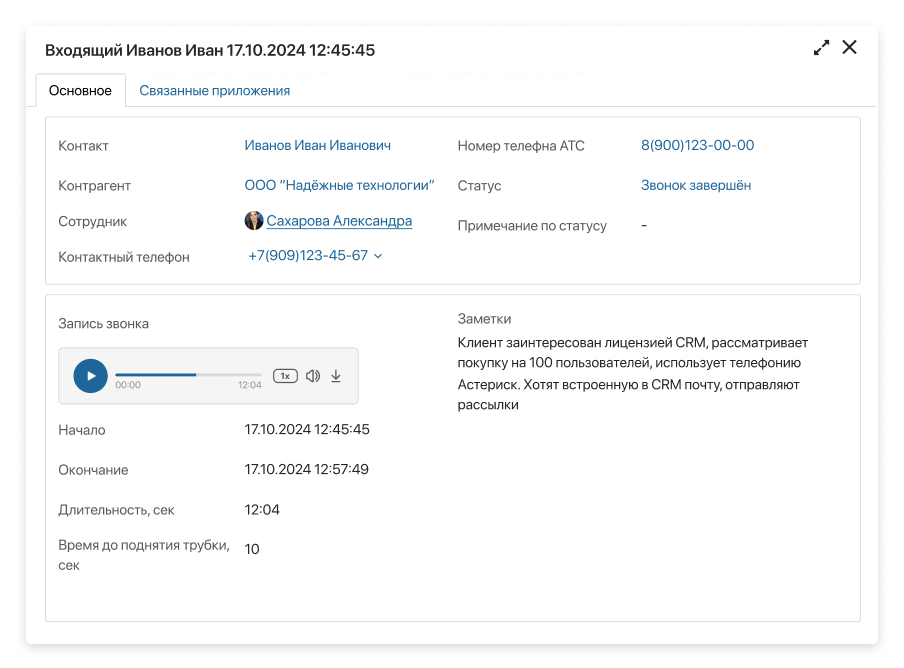Open employee Сахарова Александра profile
Viewport: 904px width, 668px height.
click(x=339, y=221)
